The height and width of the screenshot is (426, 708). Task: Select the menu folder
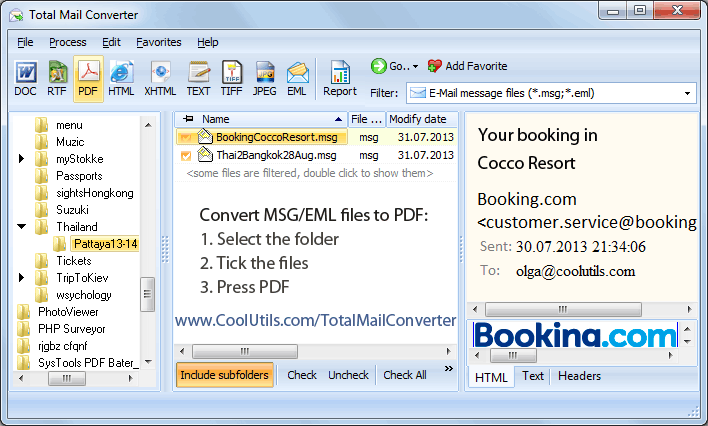point(69,125)
